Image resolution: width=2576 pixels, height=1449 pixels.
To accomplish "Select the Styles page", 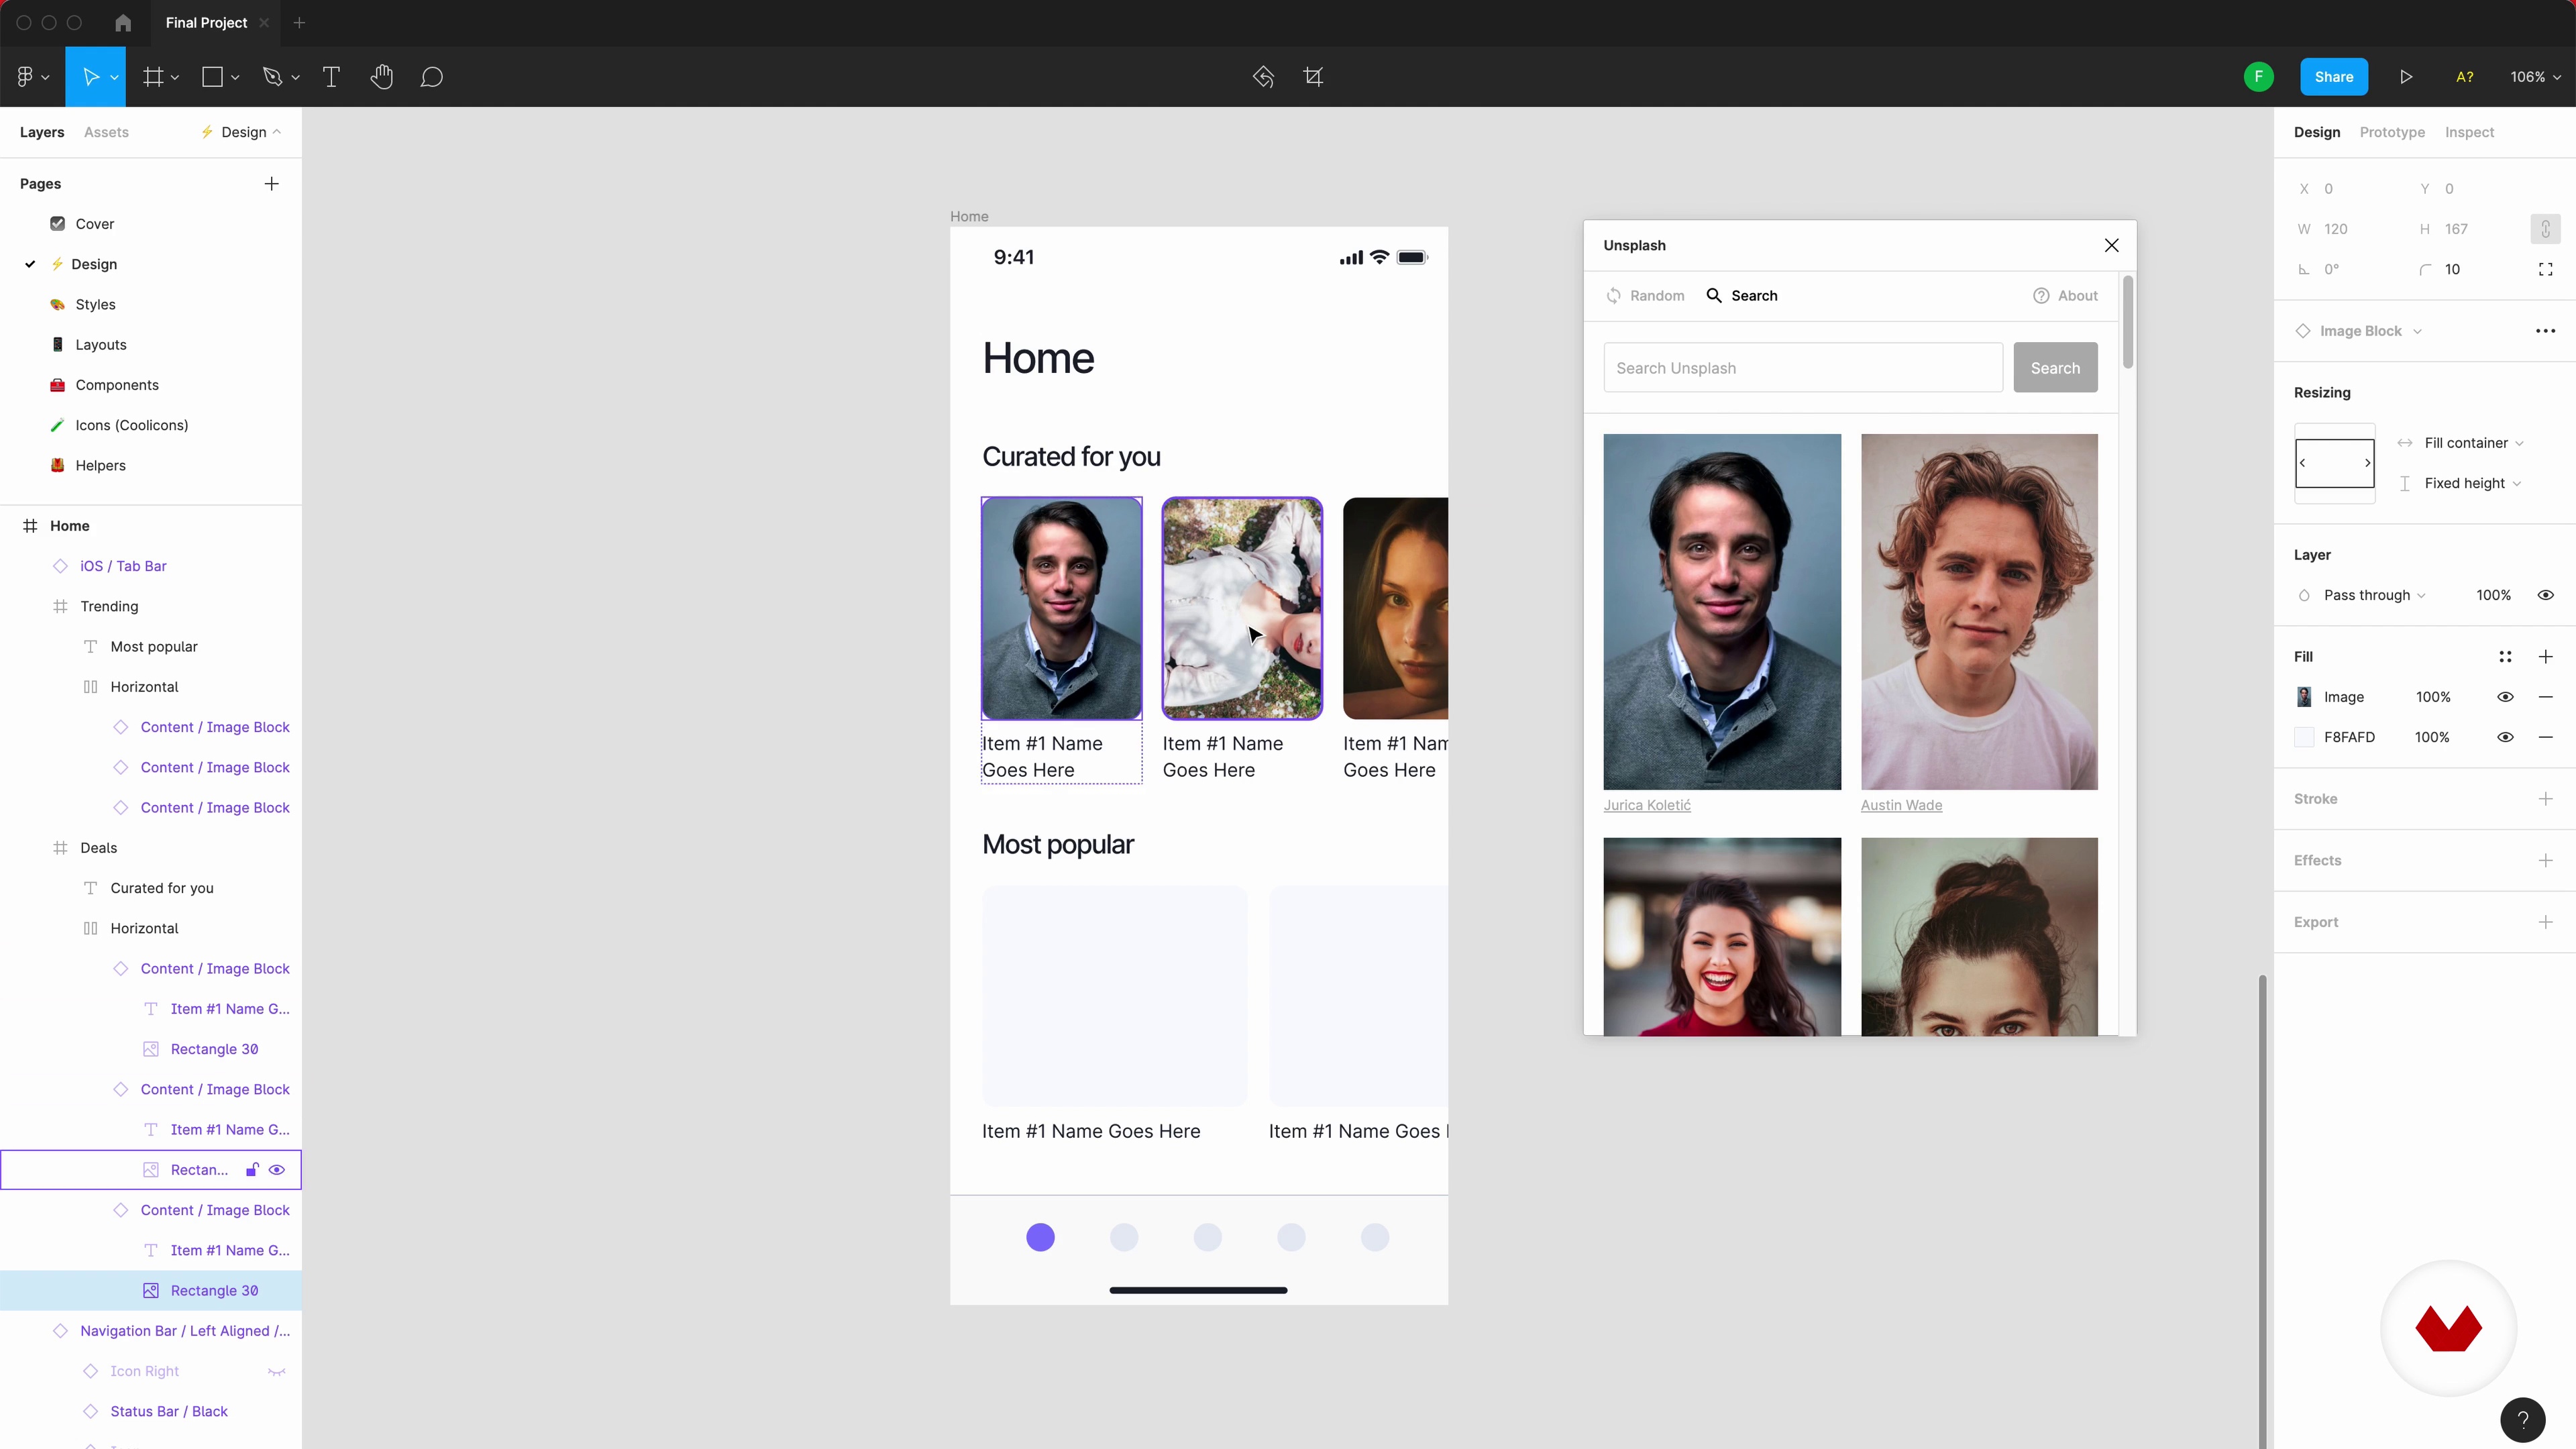I will coord(95,305).
